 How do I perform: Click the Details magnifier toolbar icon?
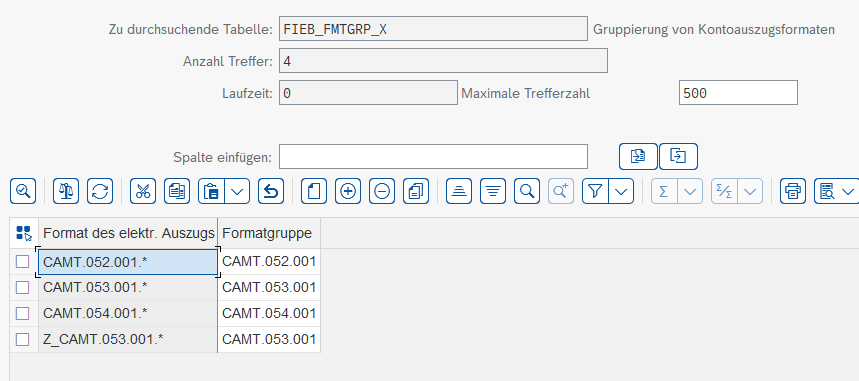(x=23, y=191)
